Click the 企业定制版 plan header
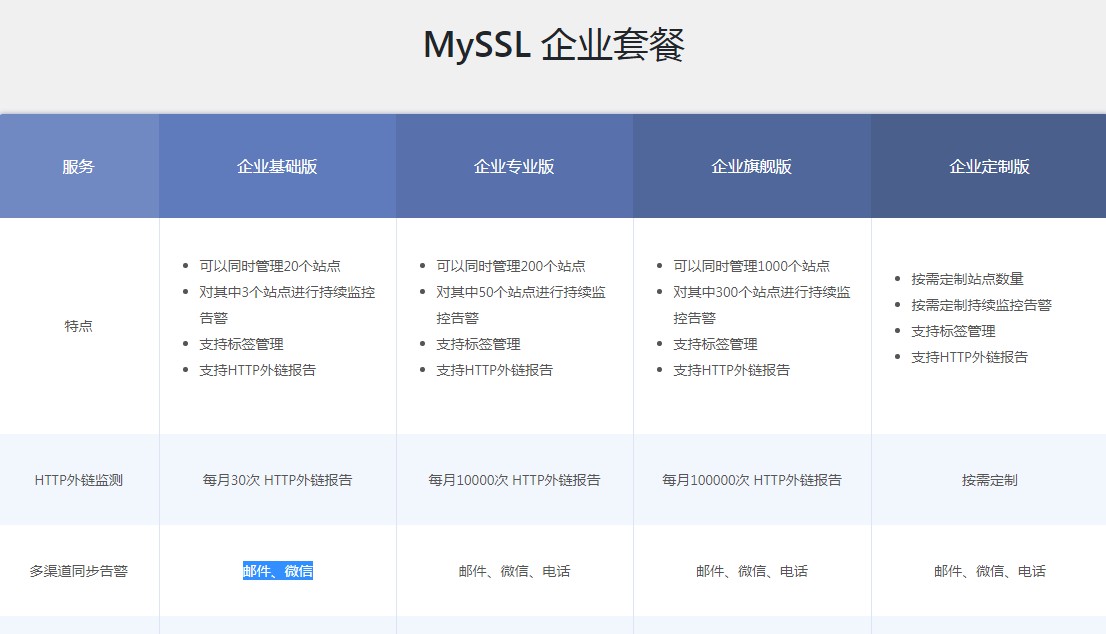The image size is (1106, 634). click(990, 166)
